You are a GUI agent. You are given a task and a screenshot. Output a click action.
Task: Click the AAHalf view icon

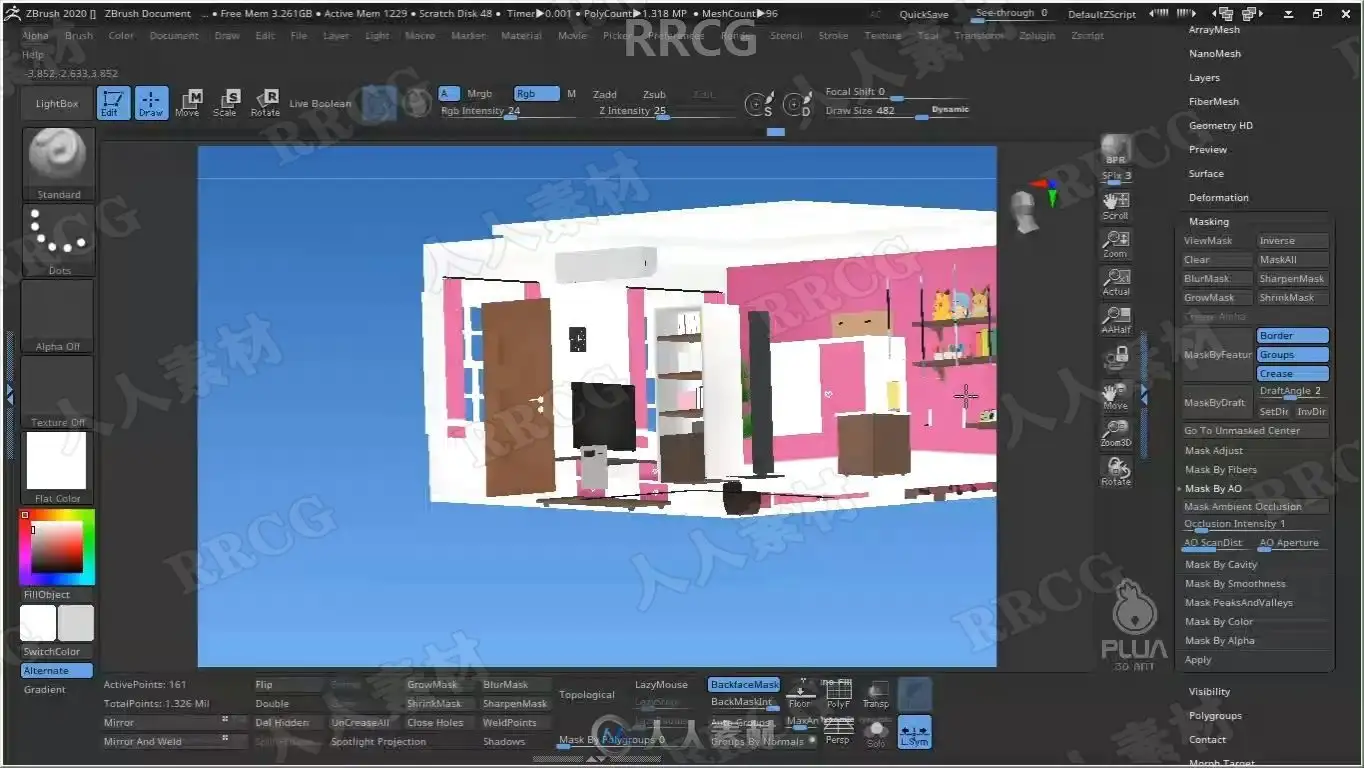[1116, 319]
